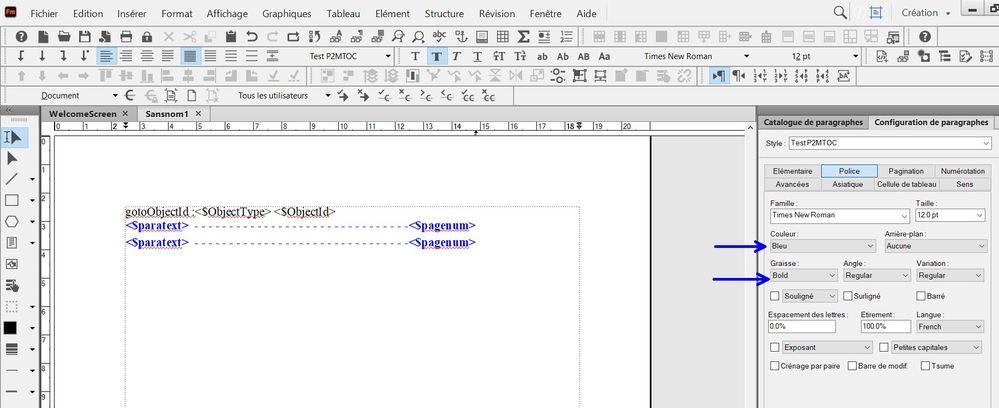
Task: Click the Find magnifier icon in the toolbar
Action: (419, 36)
